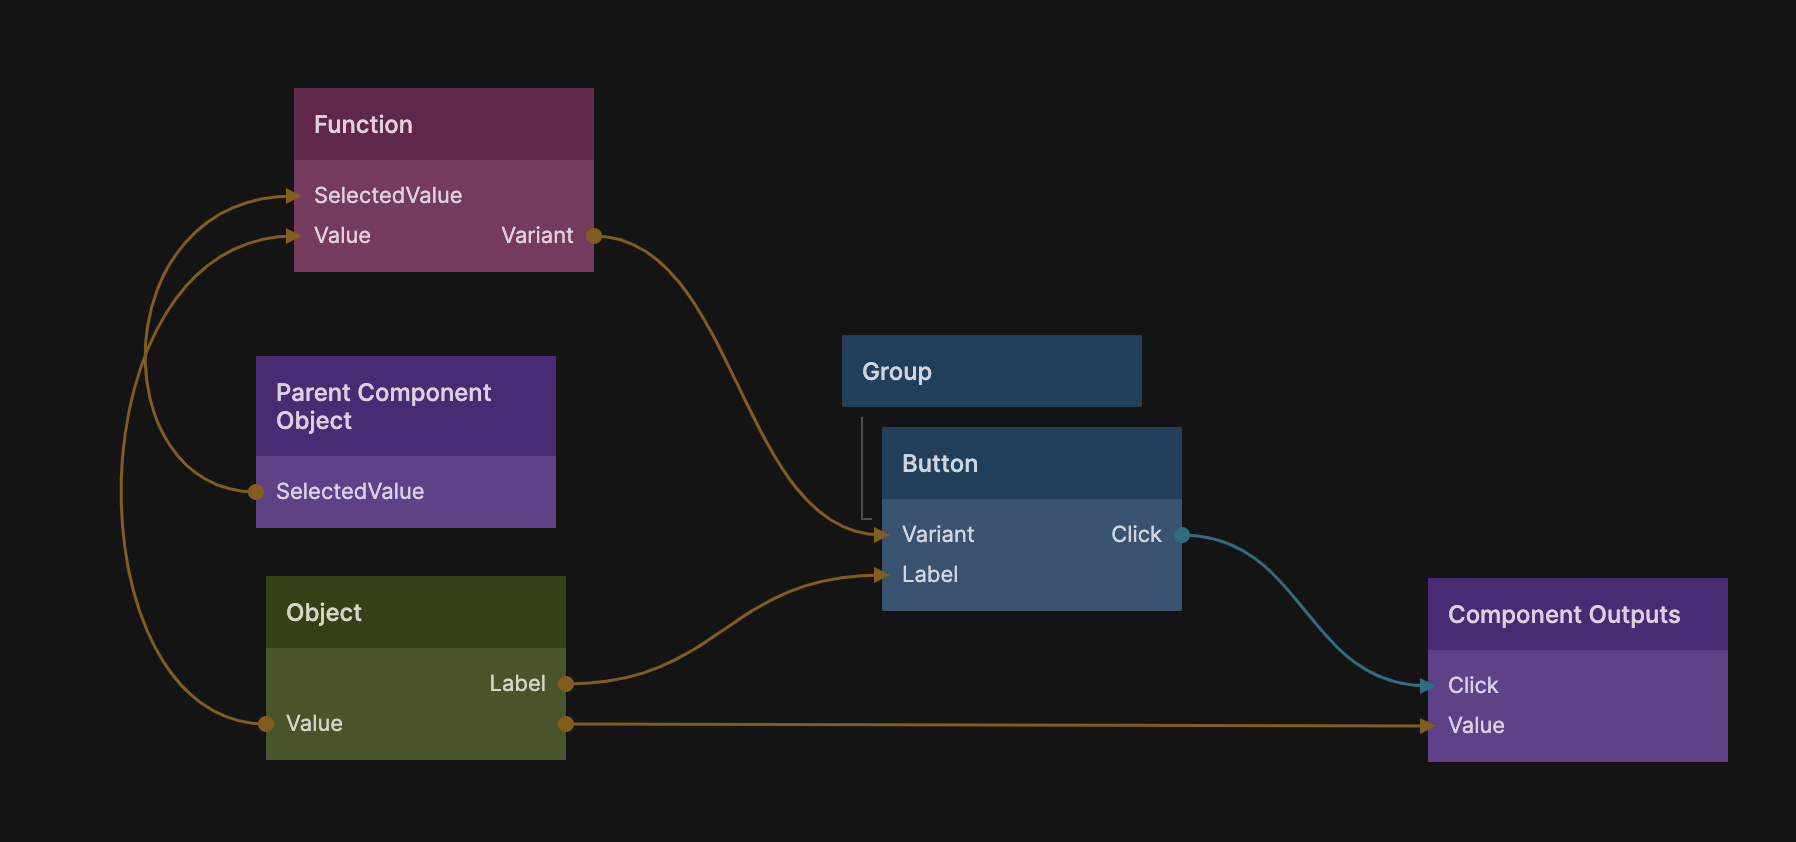This screenshot has height=842, width=1796.
Task: Click the Variant output dot on Function node
Action: point(594,236)
